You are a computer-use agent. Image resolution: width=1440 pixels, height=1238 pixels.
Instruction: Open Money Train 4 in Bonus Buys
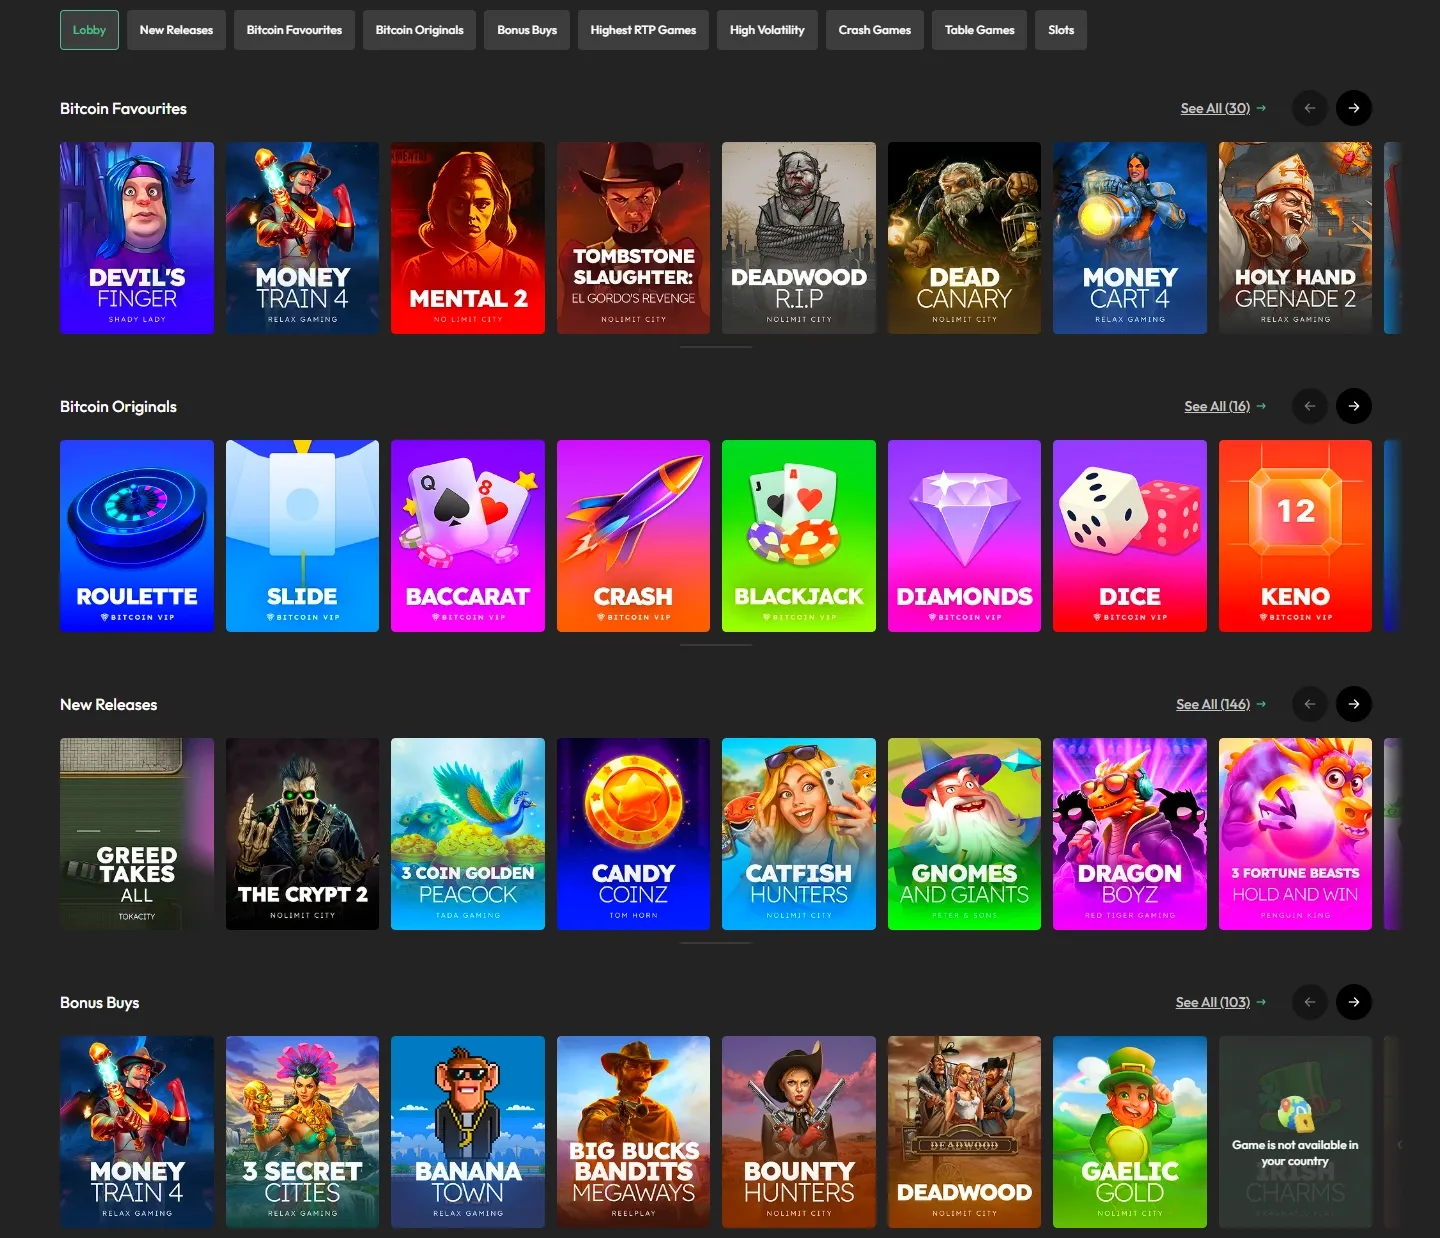click(x=137, y=1132)
